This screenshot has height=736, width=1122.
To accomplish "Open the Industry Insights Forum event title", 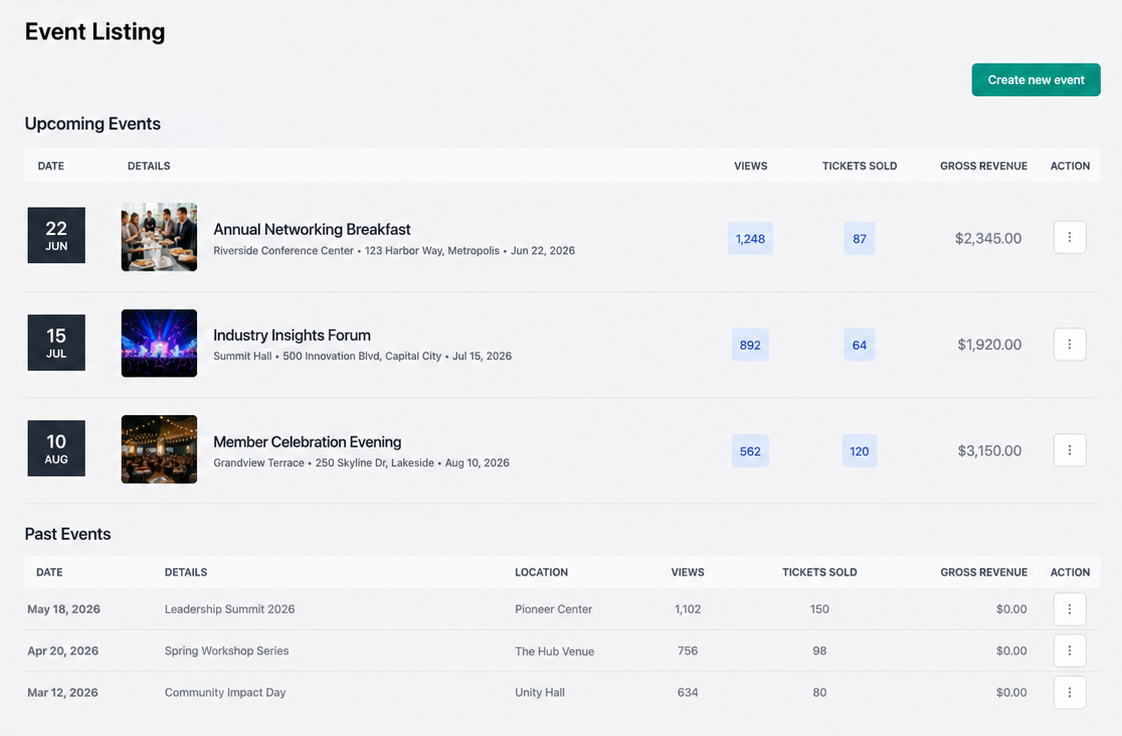I will (x=292, y=335).
